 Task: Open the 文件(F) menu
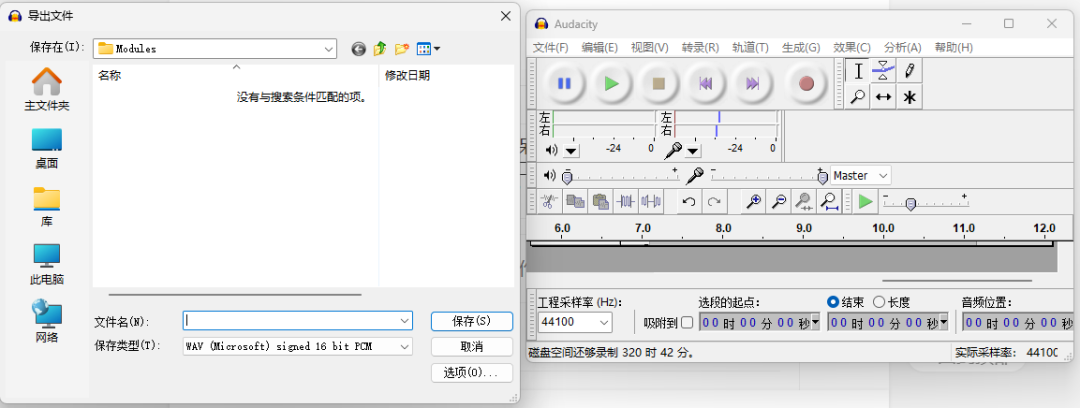[x=551, y=48]
